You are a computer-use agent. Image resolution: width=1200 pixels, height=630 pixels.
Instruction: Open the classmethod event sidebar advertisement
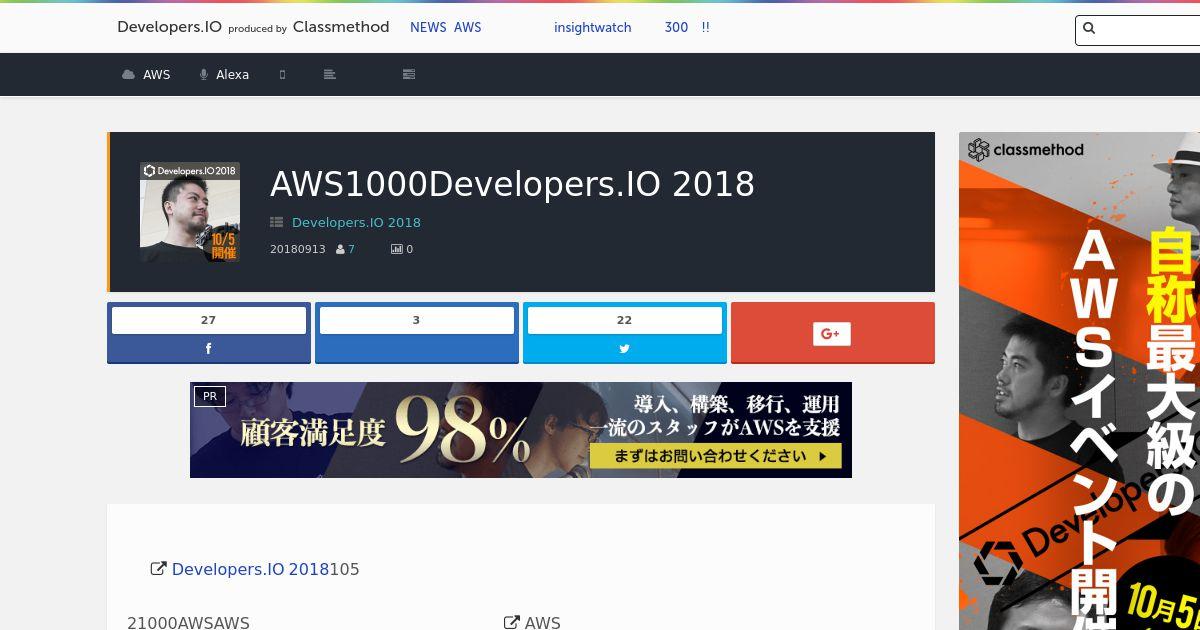[1079, 381]
